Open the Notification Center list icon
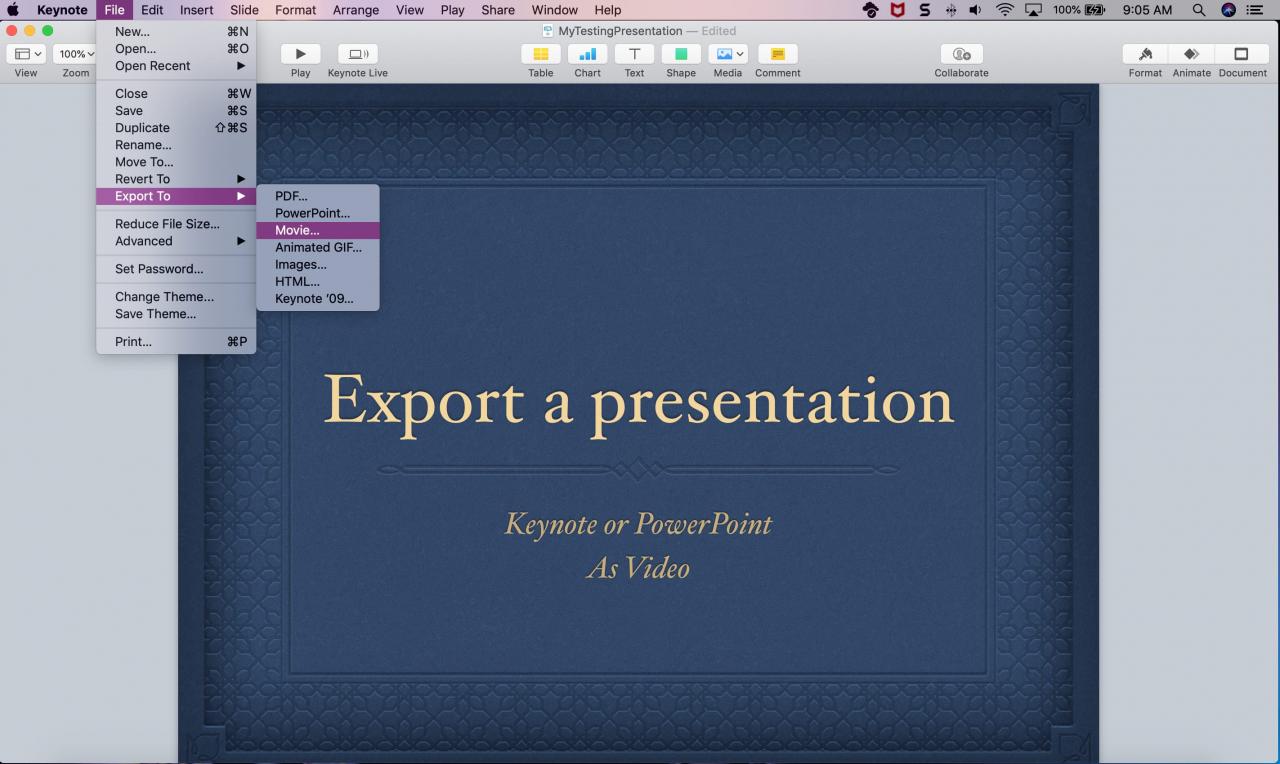This screenshot has width=1280, height=764. click(1255, 10)
